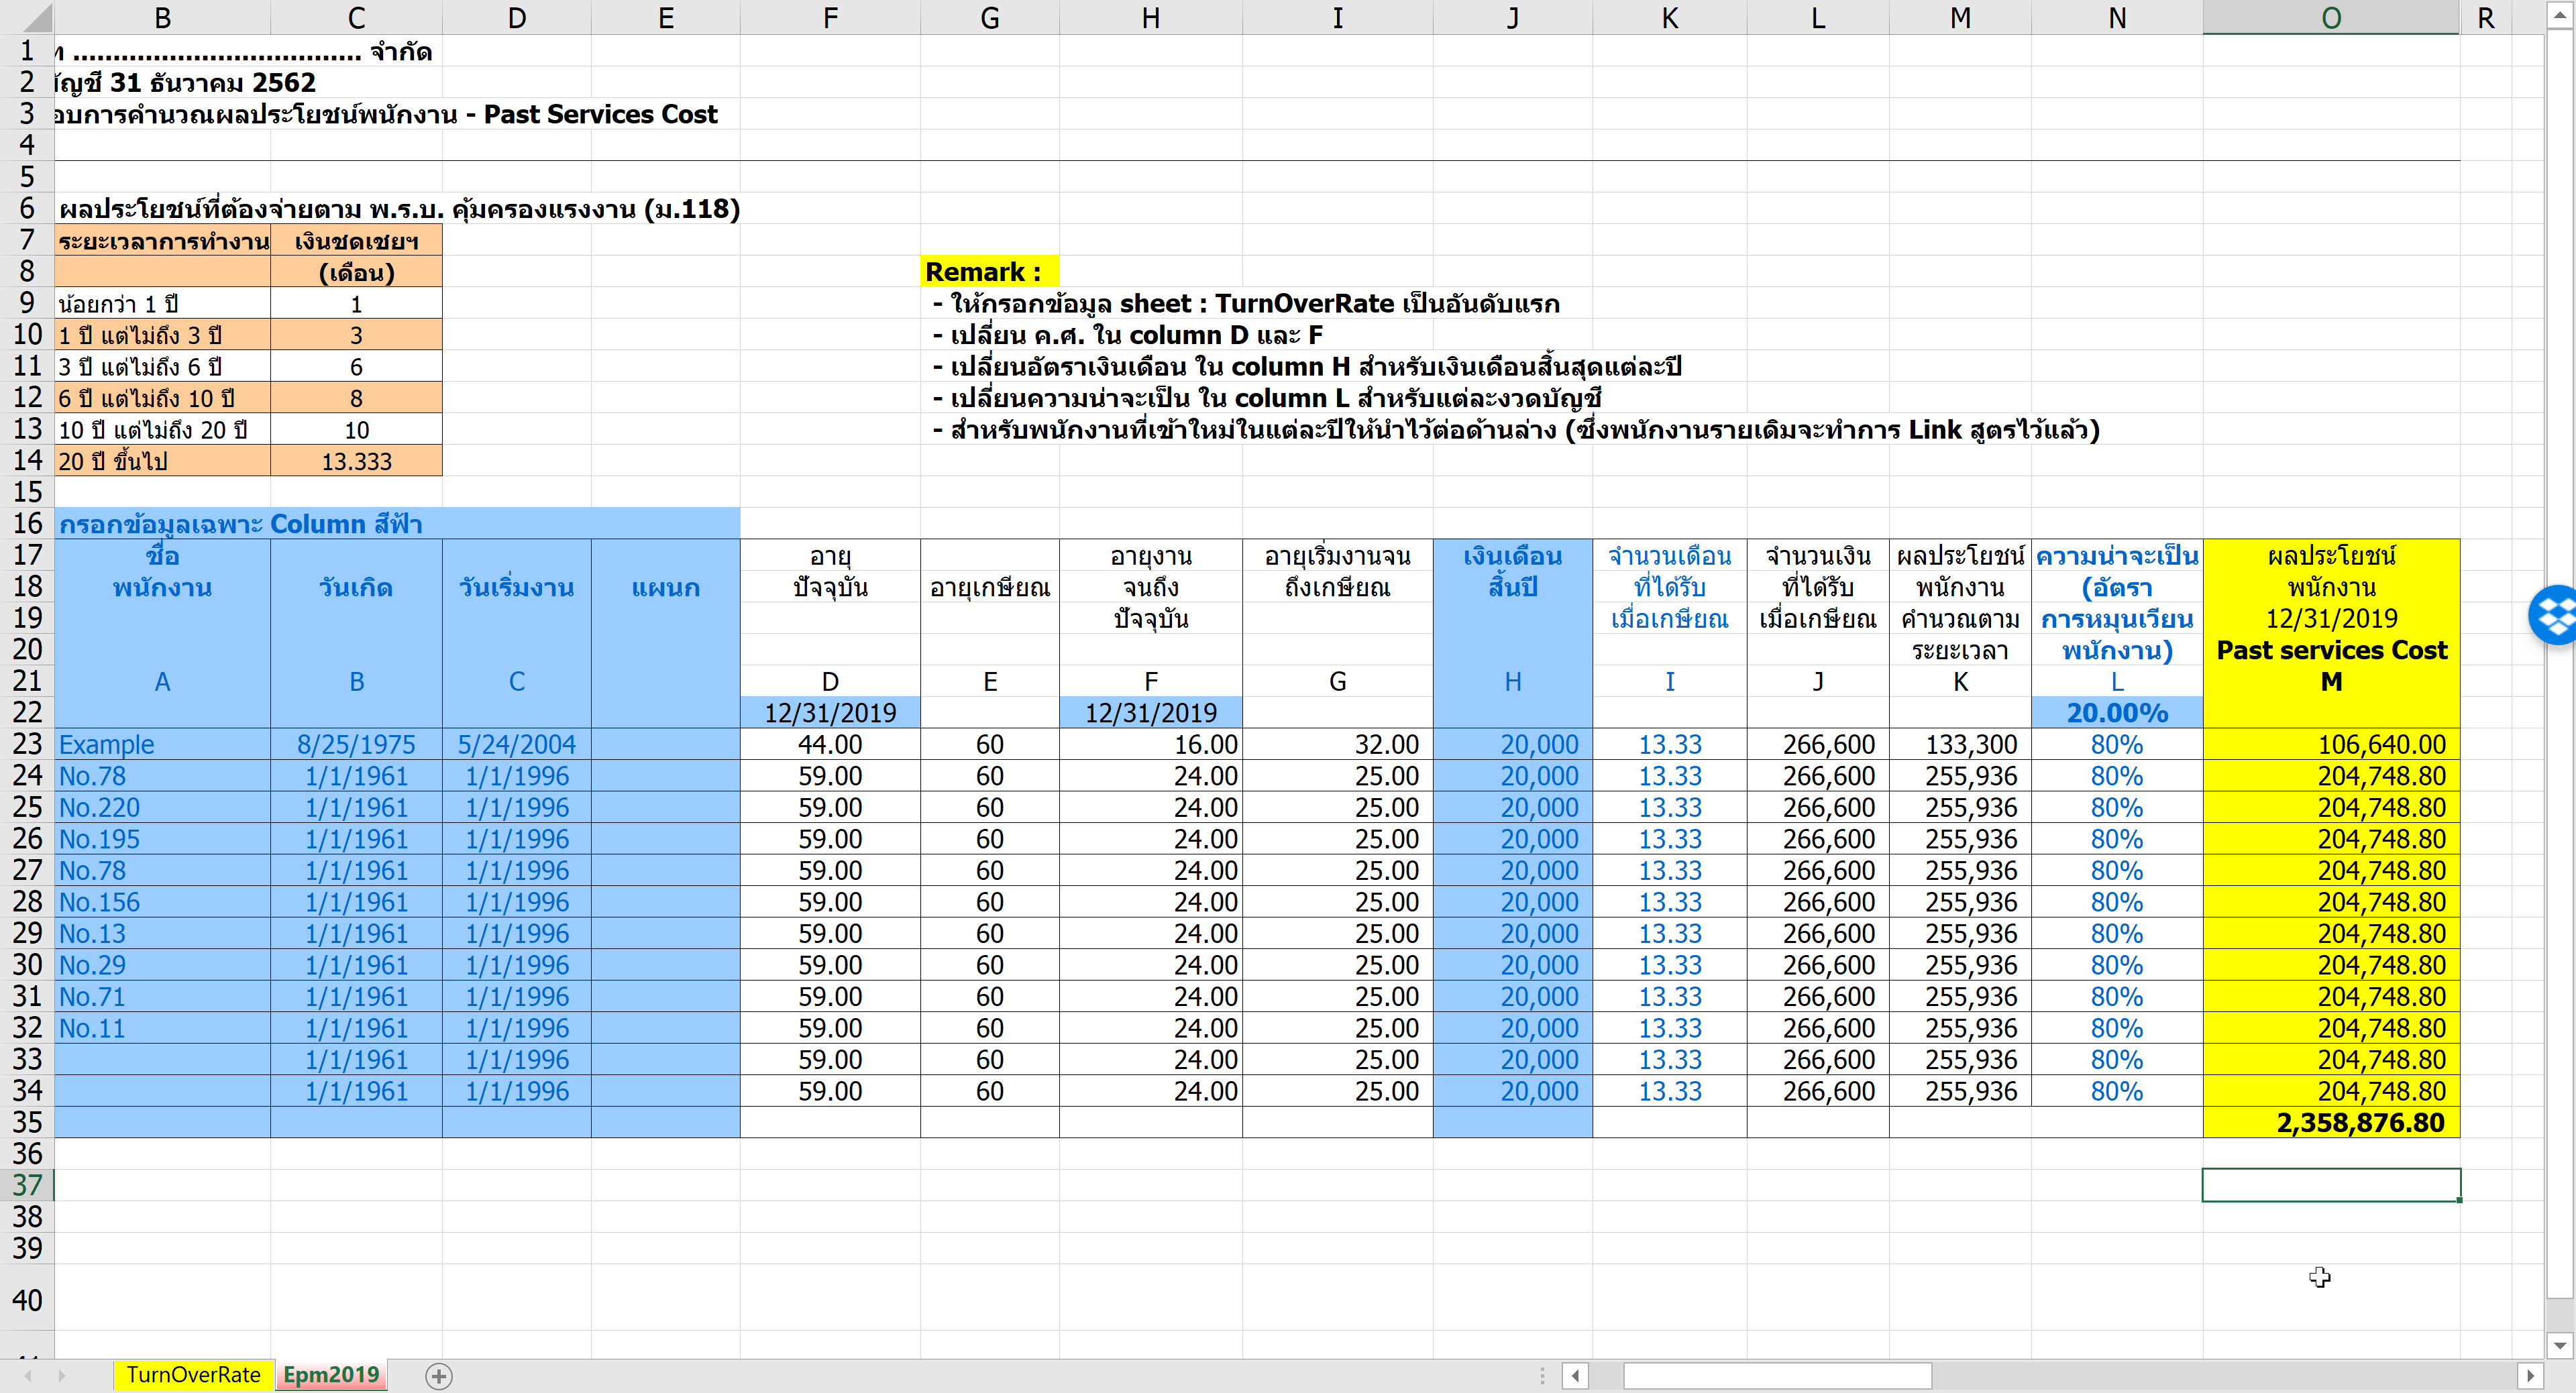The image size is (2576, 1393).
Task: Click horizontal scrollbar left arrow
Action: [x=1575, y=1376]
